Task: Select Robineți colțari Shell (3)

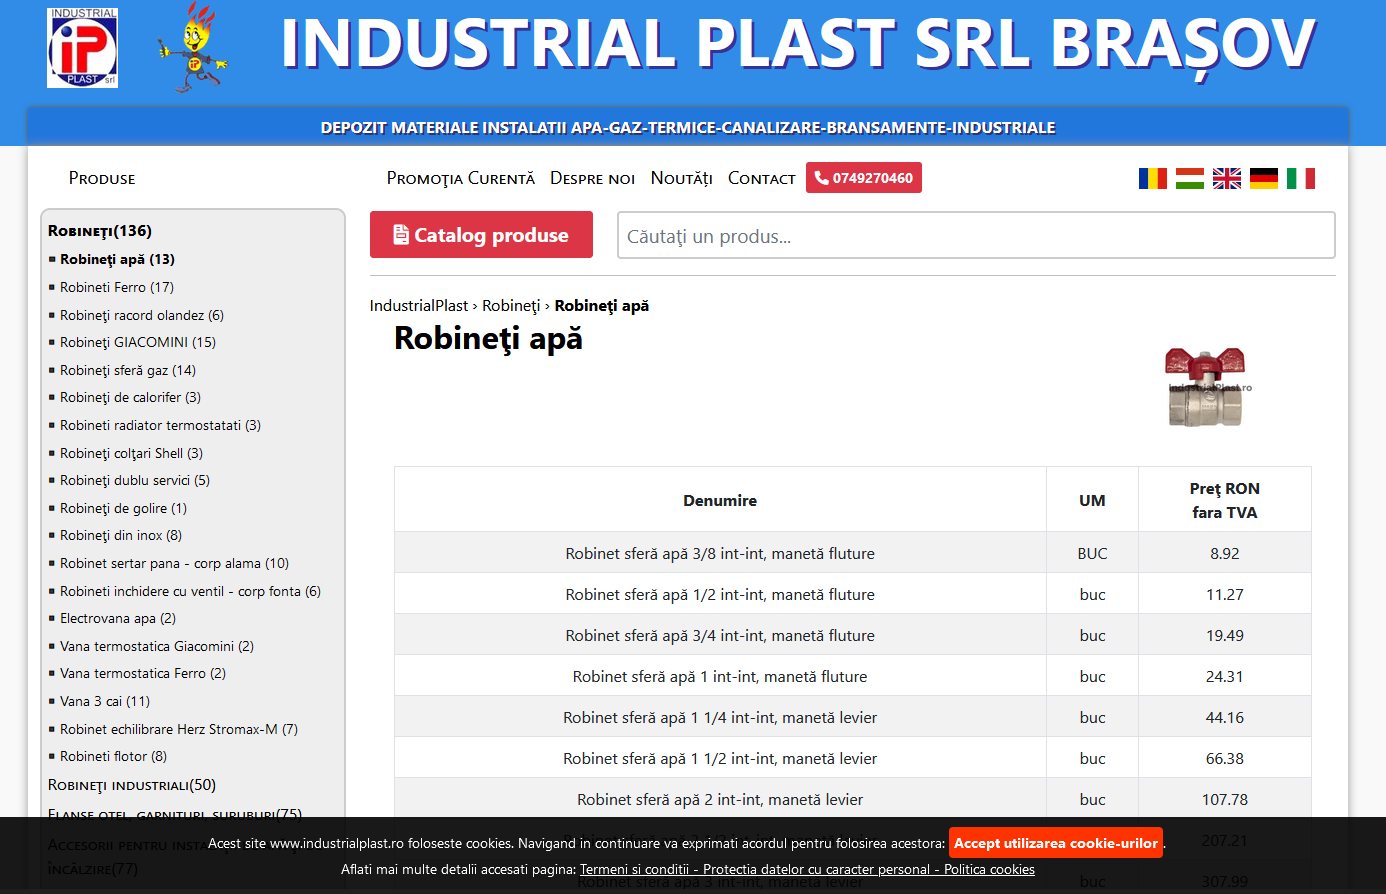Action: (x=131, y=453)
